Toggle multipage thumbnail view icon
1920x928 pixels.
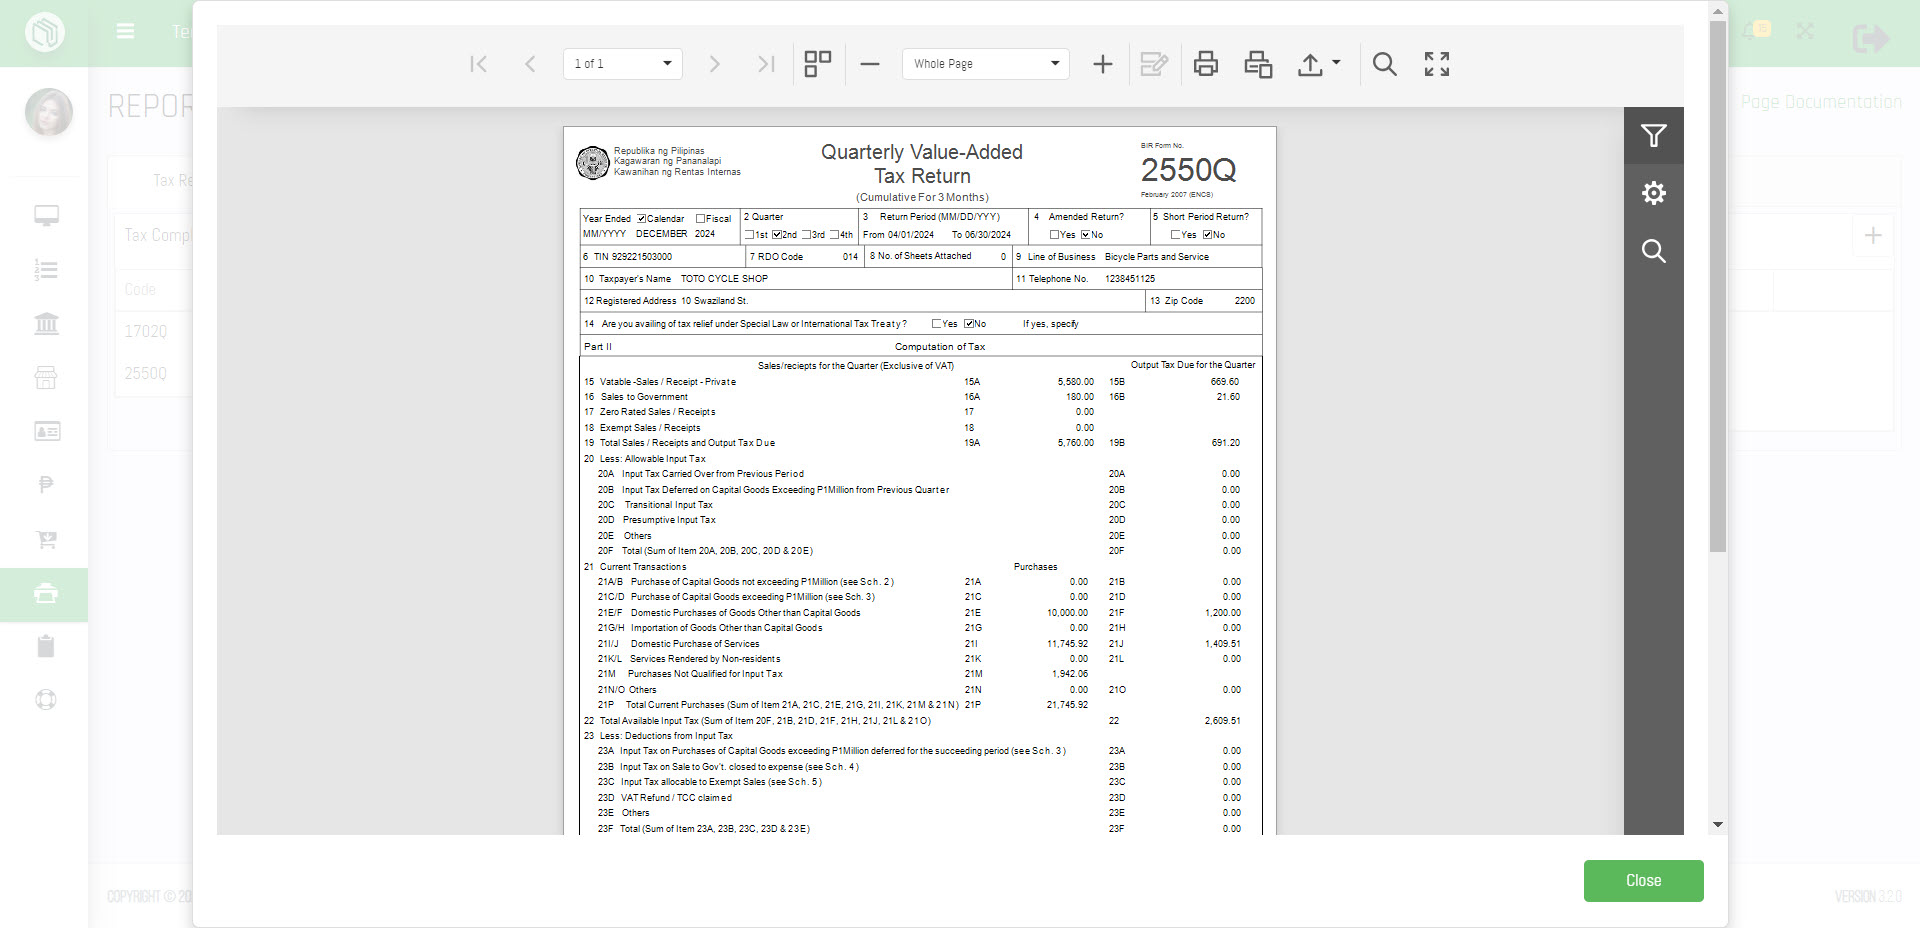pyautogui.click(x=818, y=64)
